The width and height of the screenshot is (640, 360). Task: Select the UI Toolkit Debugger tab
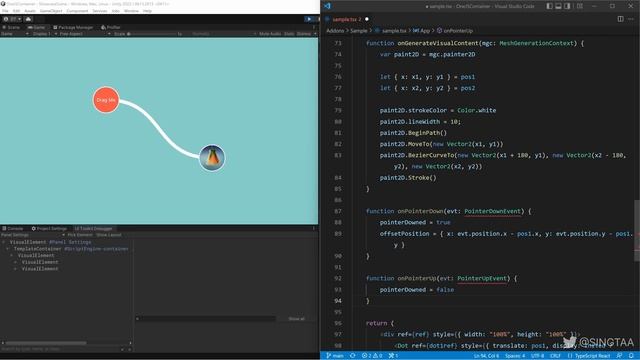coord(93,229)
